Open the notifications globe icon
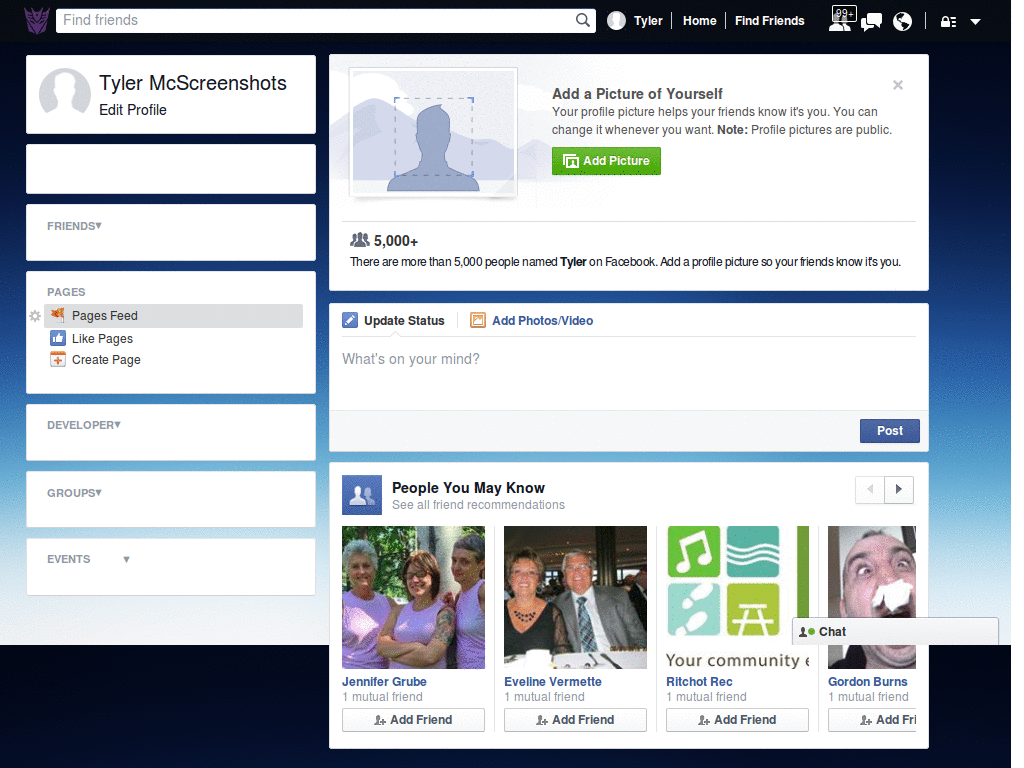Screen dimensions: 1024x768 point(903,22)
